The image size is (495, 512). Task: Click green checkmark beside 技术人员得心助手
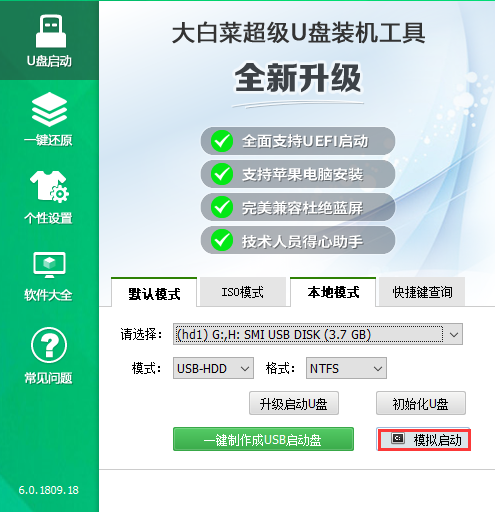(222, 240)
